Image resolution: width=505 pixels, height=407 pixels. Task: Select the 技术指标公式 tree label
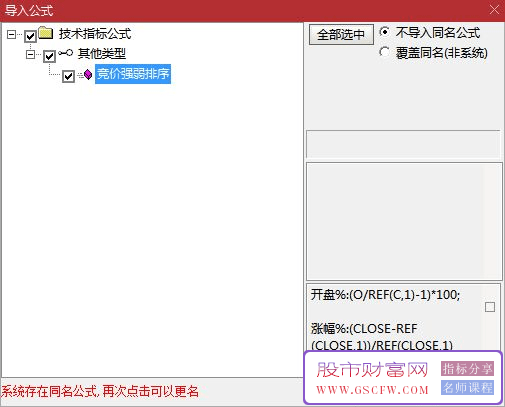95,34
